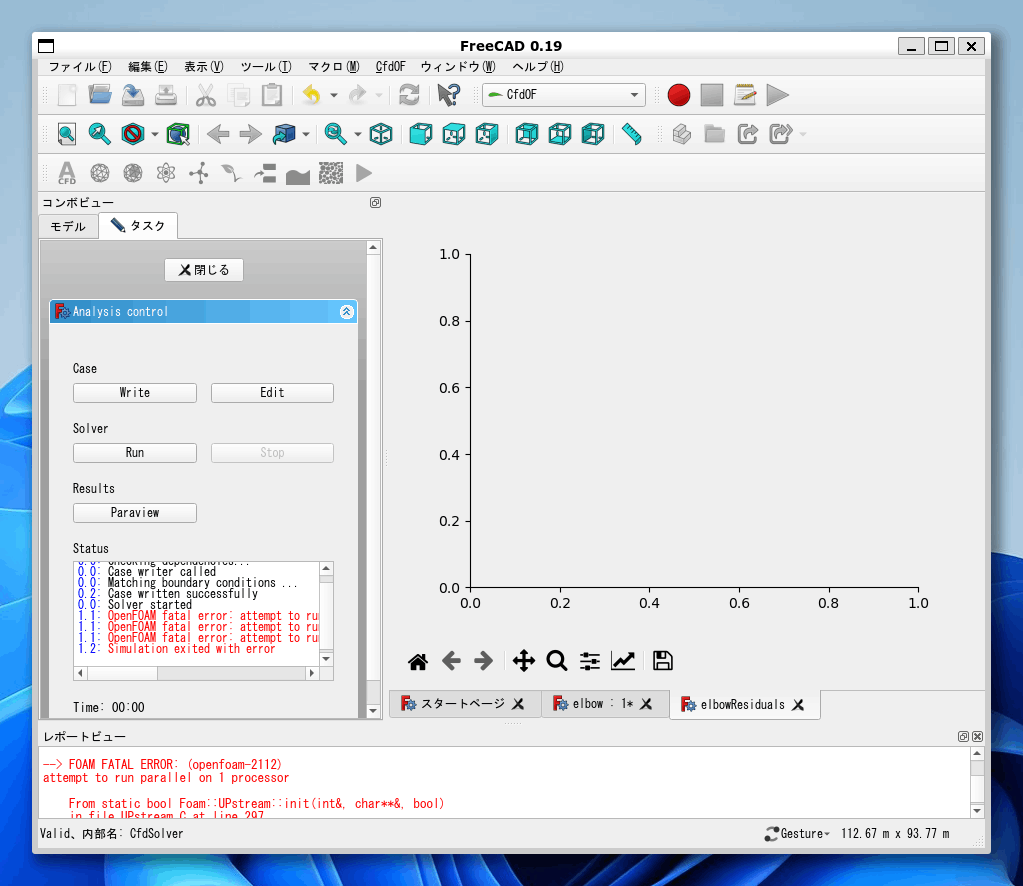Open plot subplot configuration sliders icon
The width and height of the screenshot is (1023, 886).
click(x=590, y=661)
